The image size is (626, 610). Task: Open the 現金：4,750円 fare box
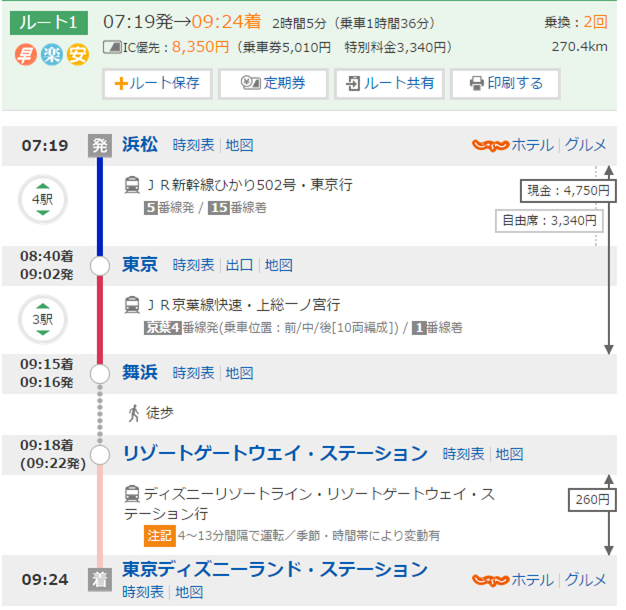coord(561,191)
